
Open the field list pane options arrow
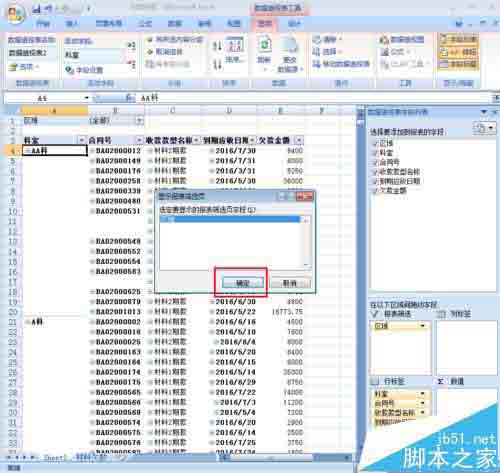(484, 112)
